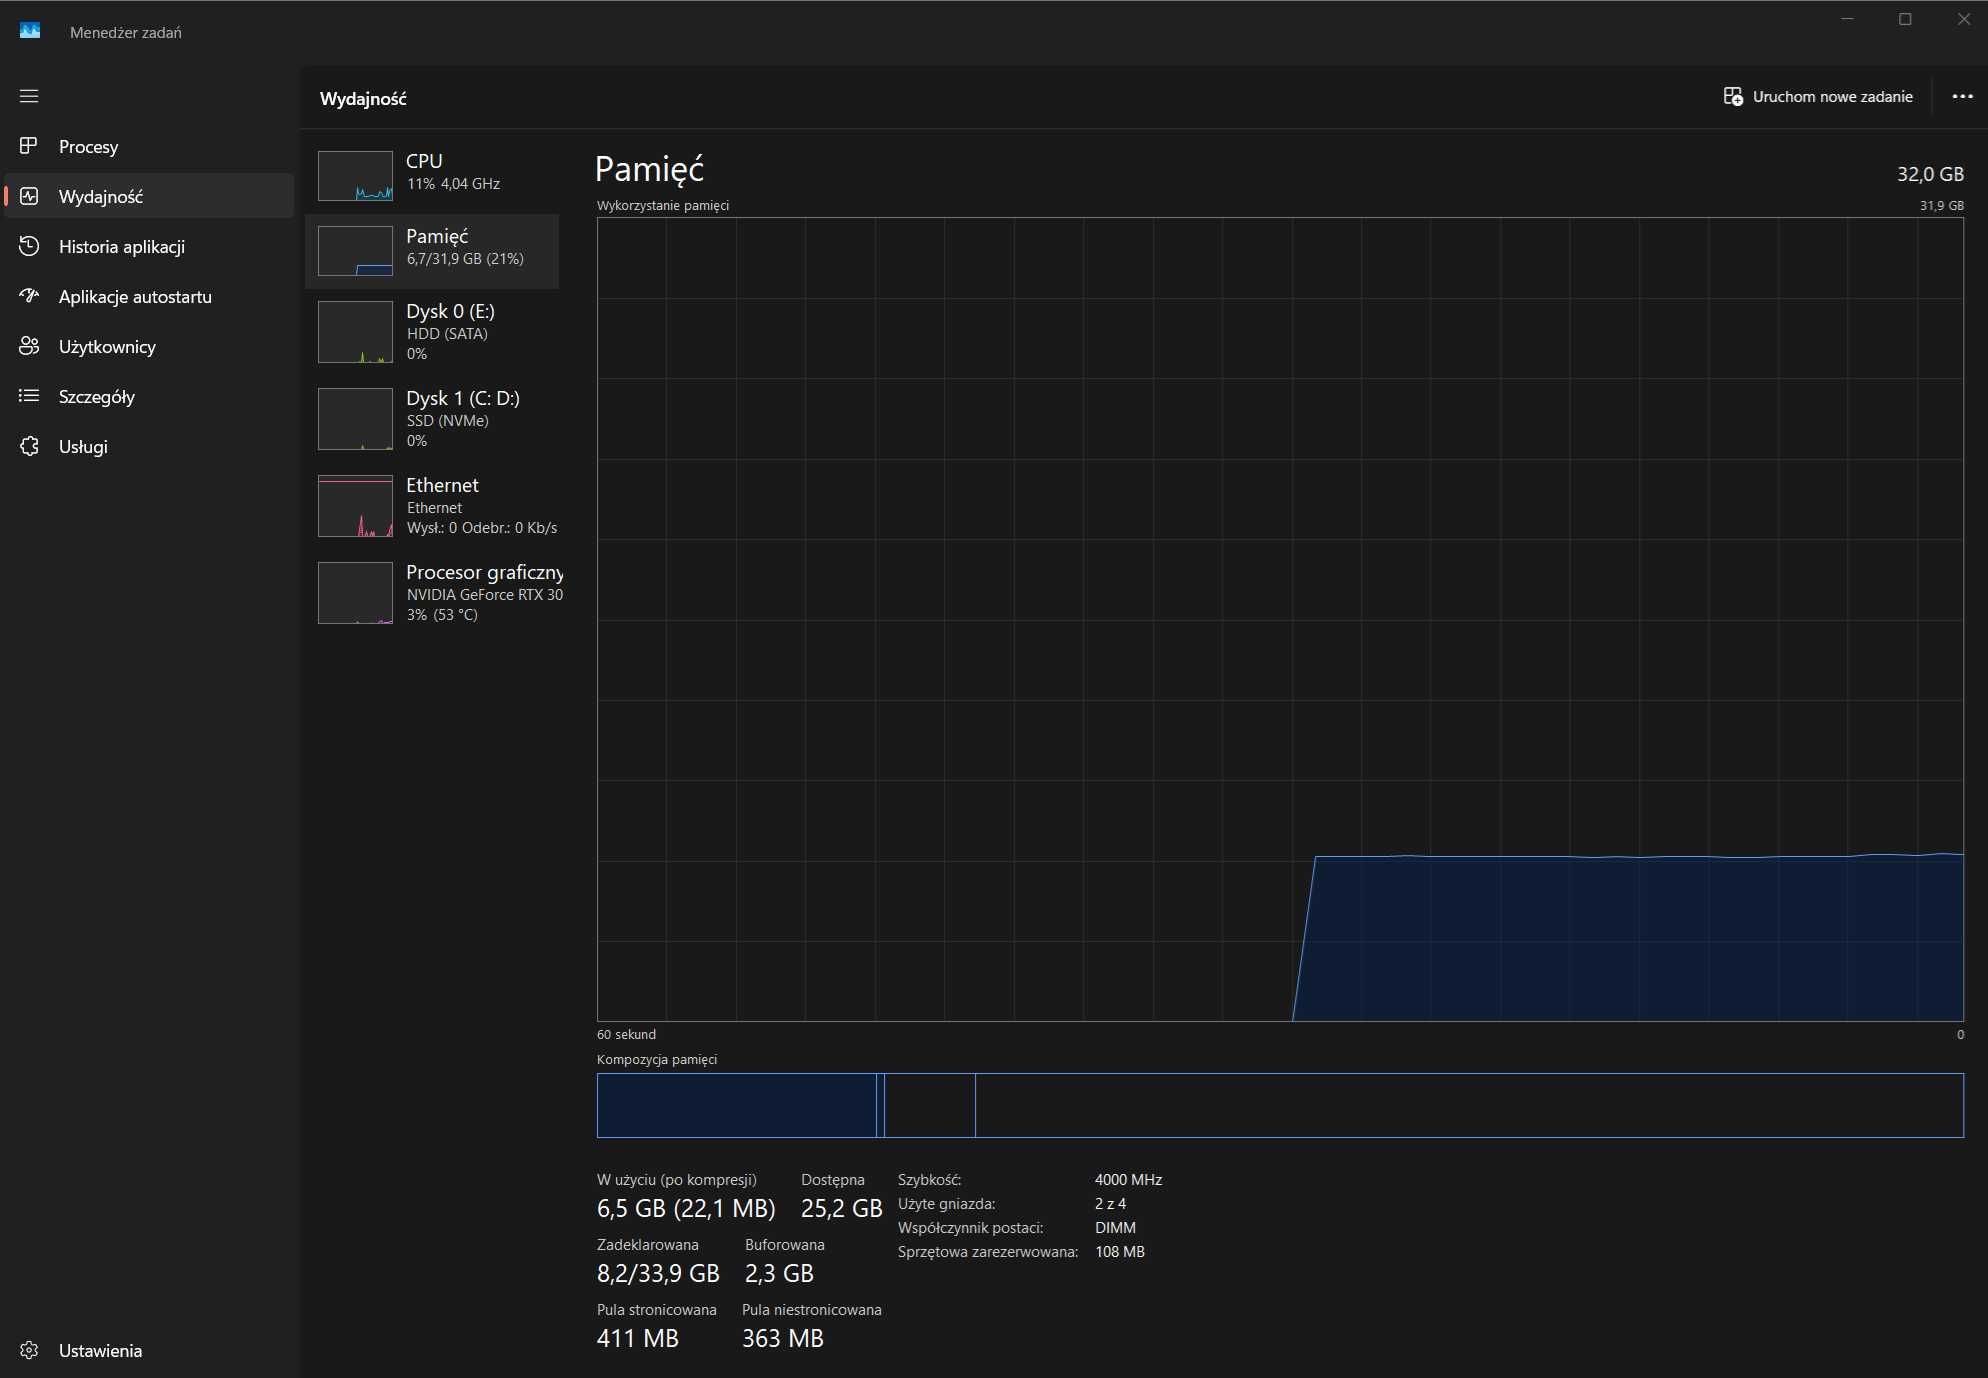Click the '8,2/33,9 GB' committed value
Screen dimensions: 1988x1378
tap(658, 1274)
